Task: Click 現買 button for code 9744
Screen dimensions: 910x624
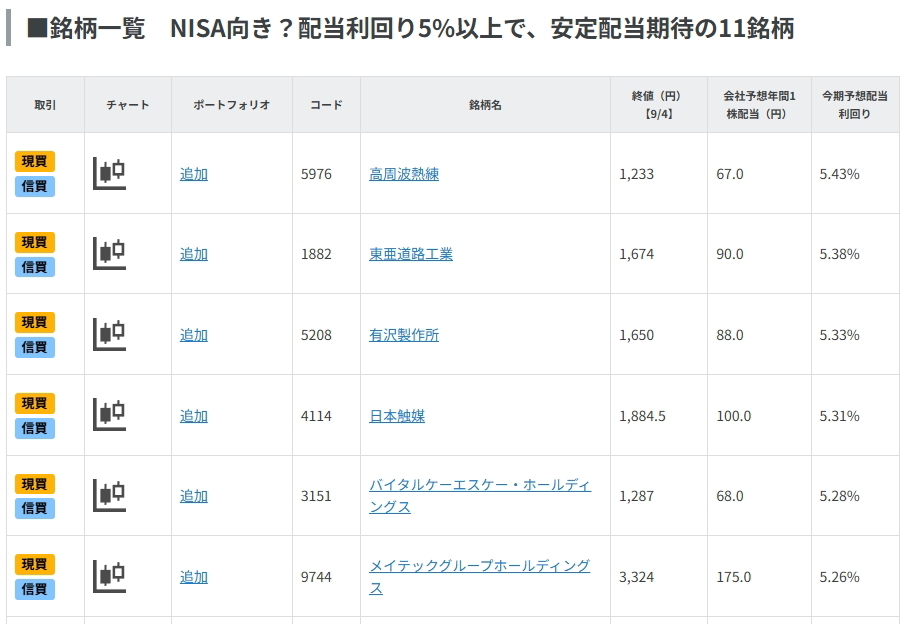Action: click(35, 564)
